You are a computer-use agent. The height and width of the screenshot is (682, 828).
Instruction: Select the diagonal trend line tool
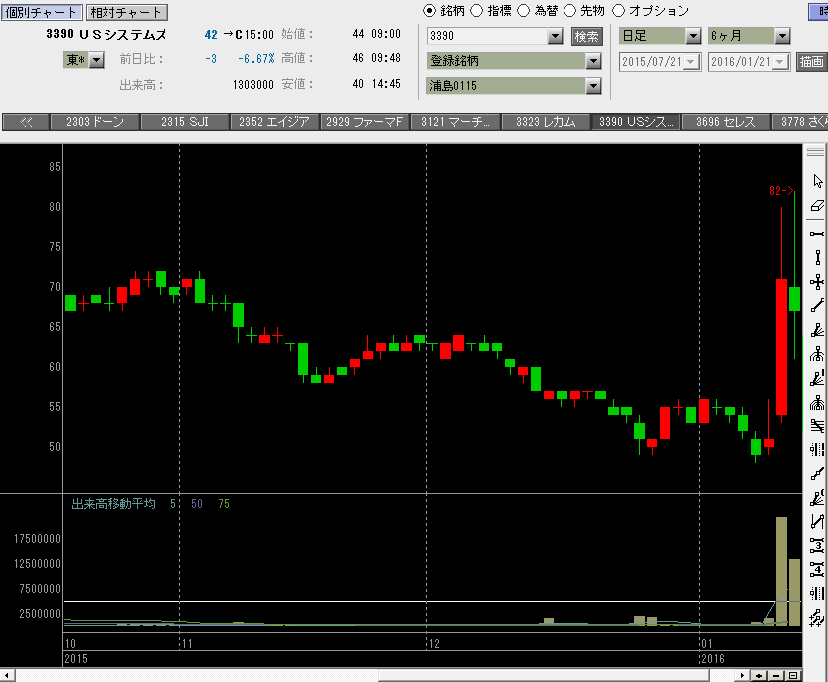817,306
